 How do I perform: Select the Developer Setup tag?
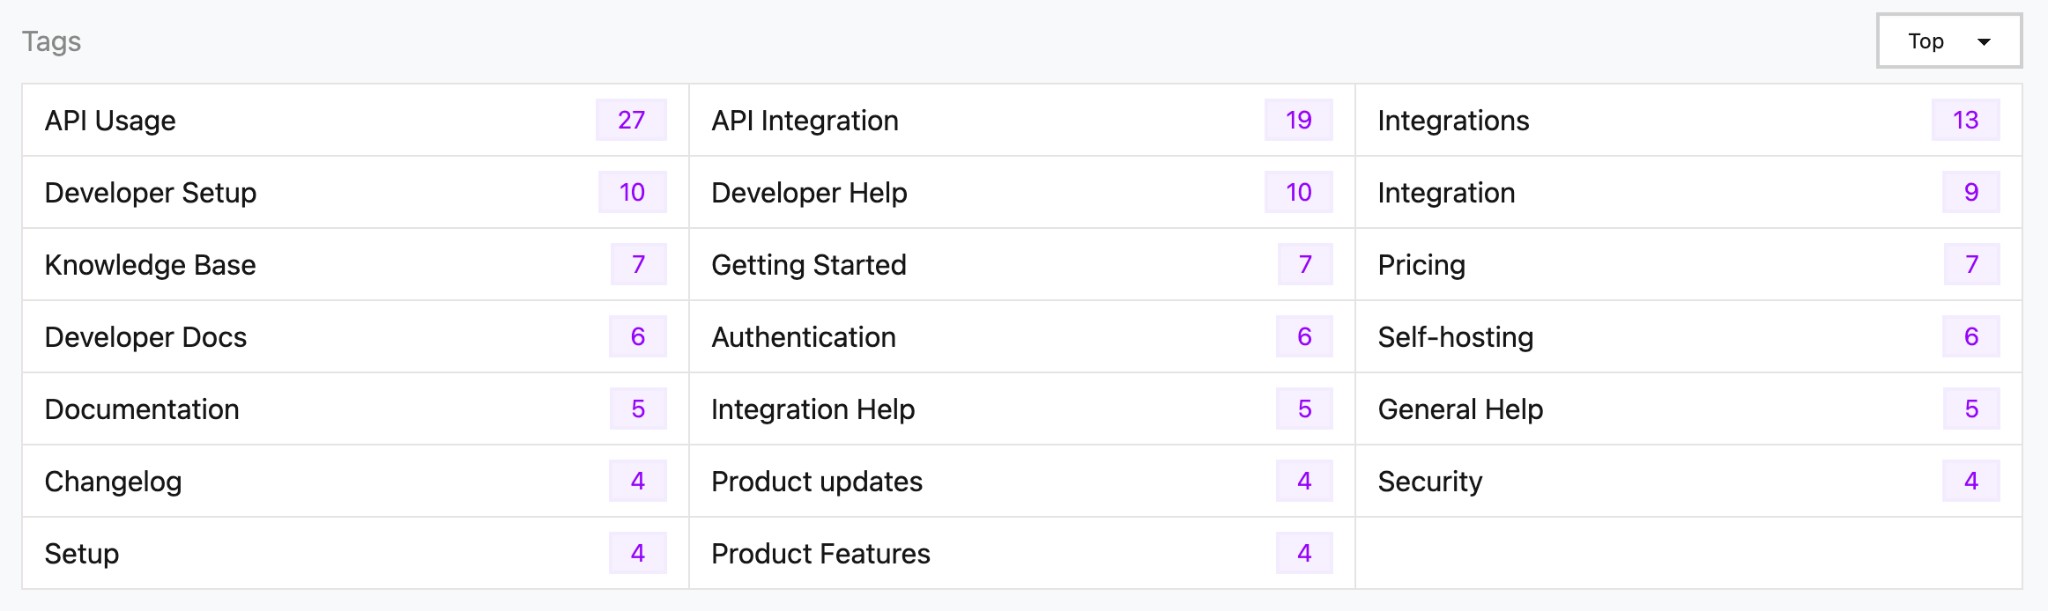[x=150, y=193]
